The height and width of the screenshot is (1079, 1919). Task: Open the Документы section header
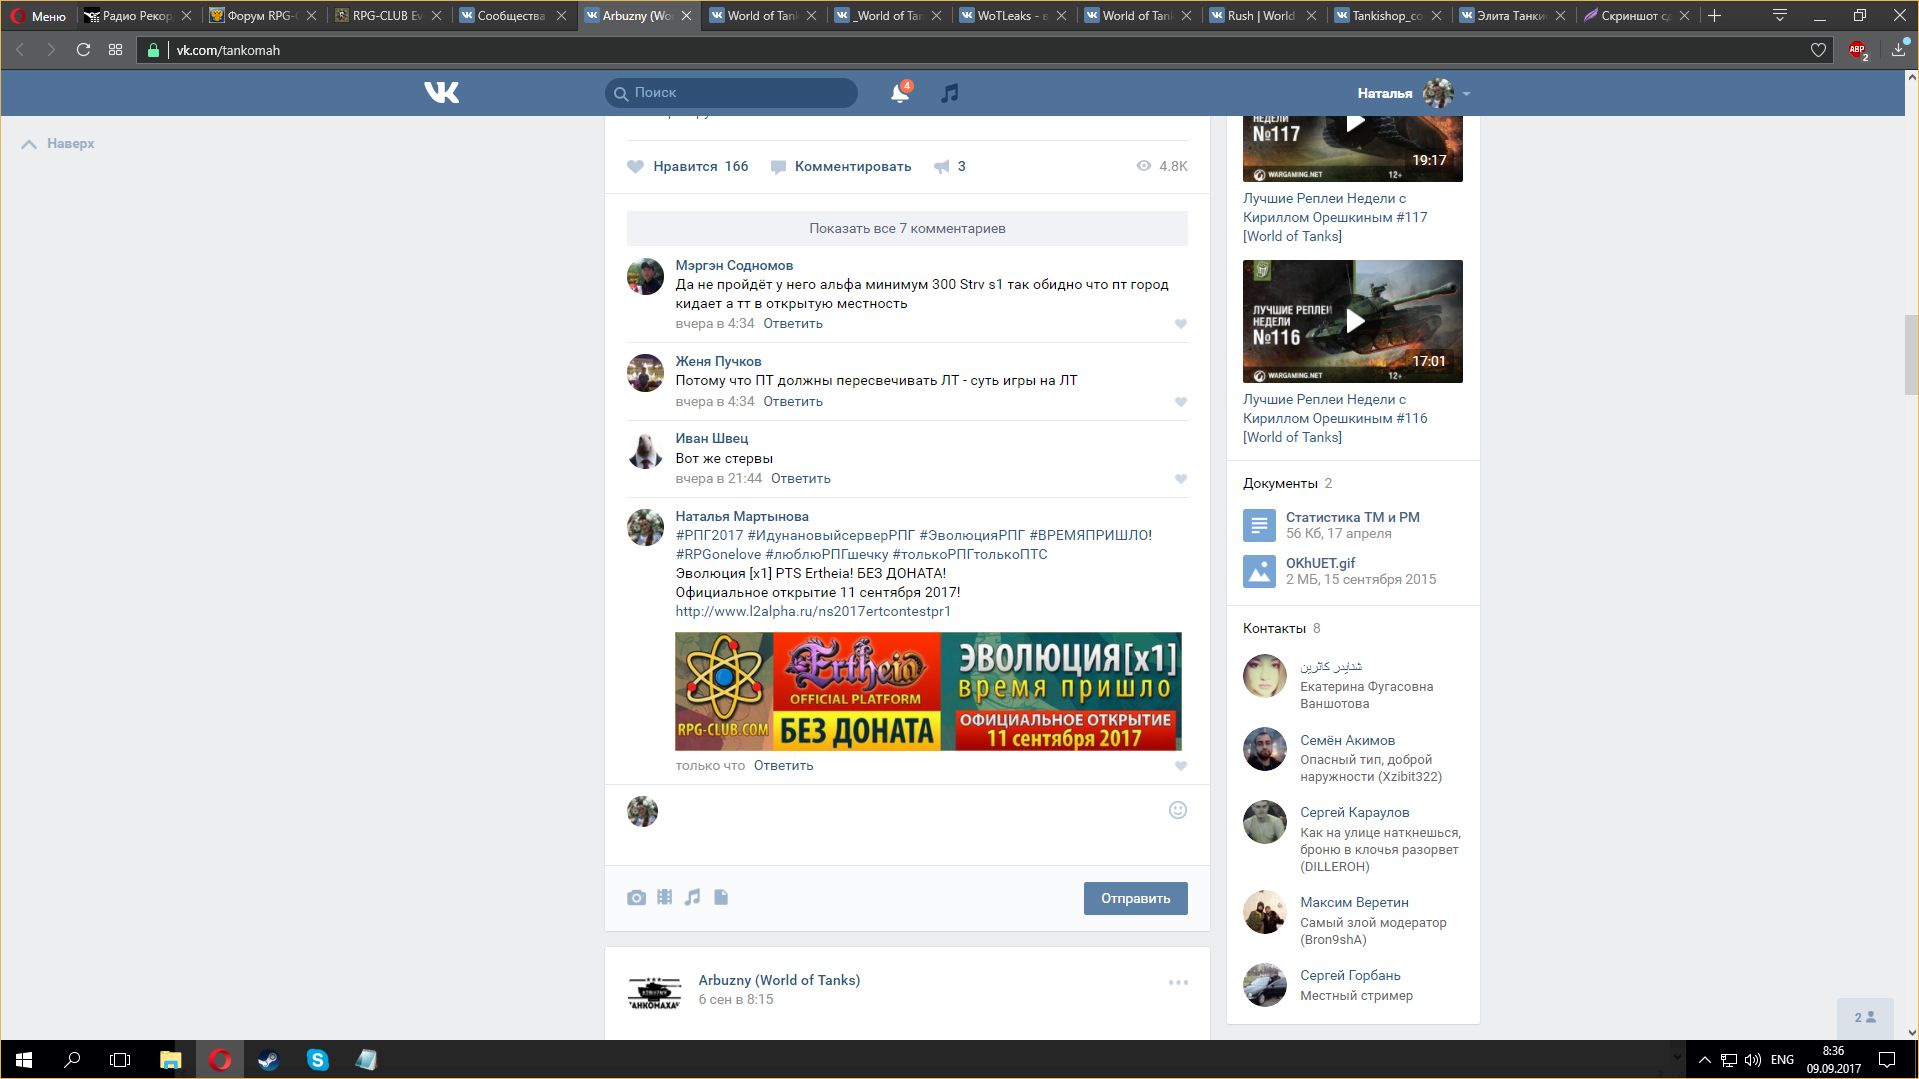1280,483
